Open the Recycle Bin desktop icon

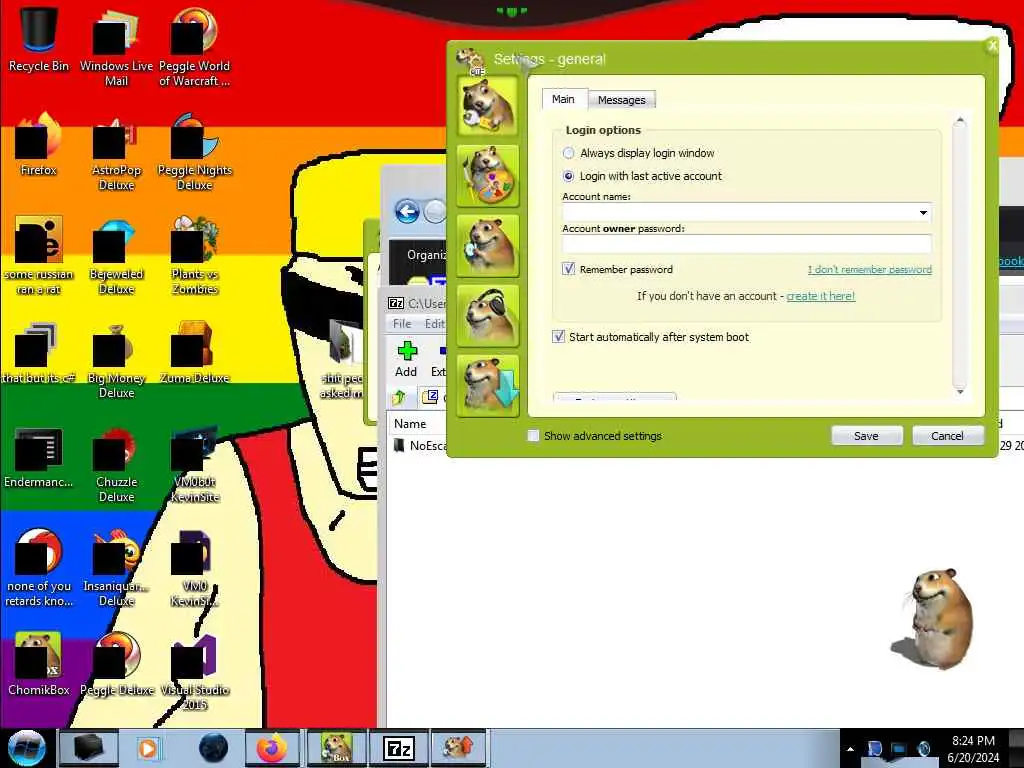click(39, 38)
